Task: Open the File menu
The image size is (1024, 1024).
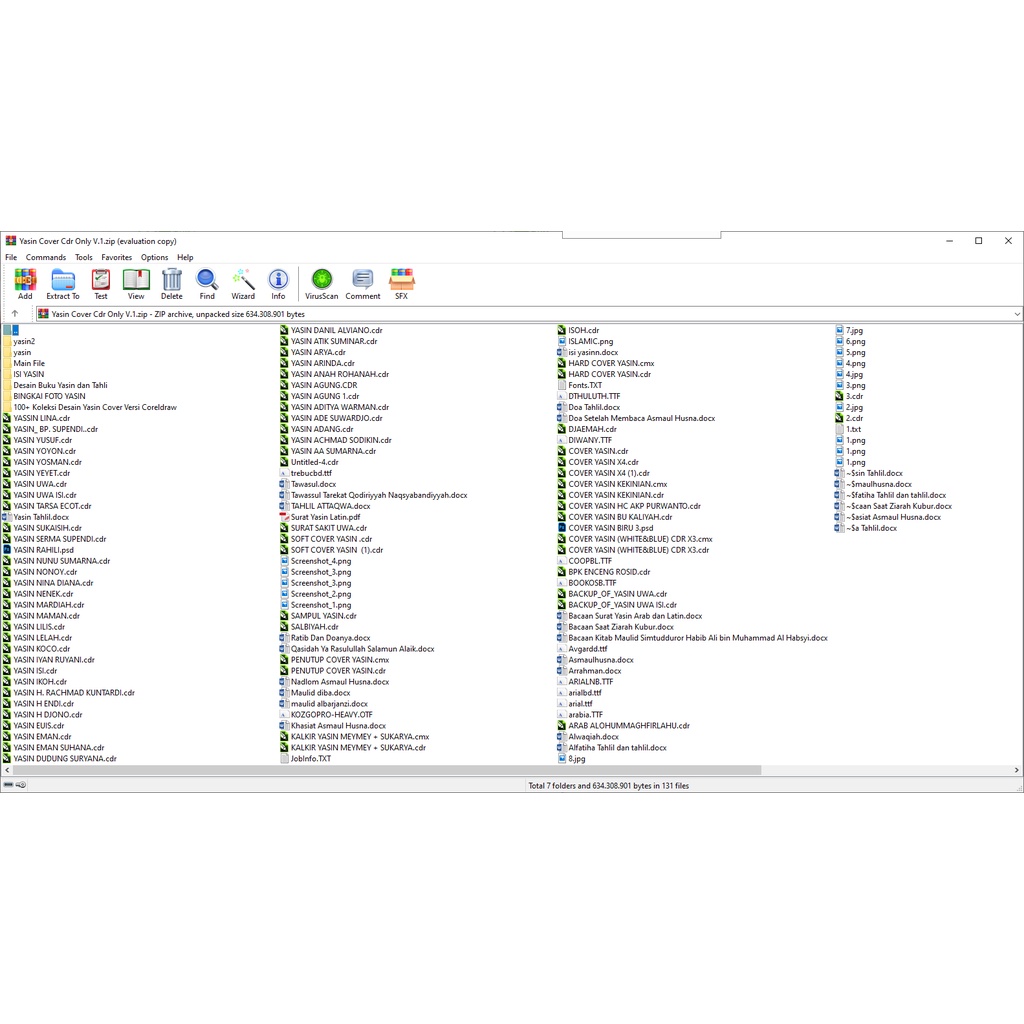Action: coord(11,257)
